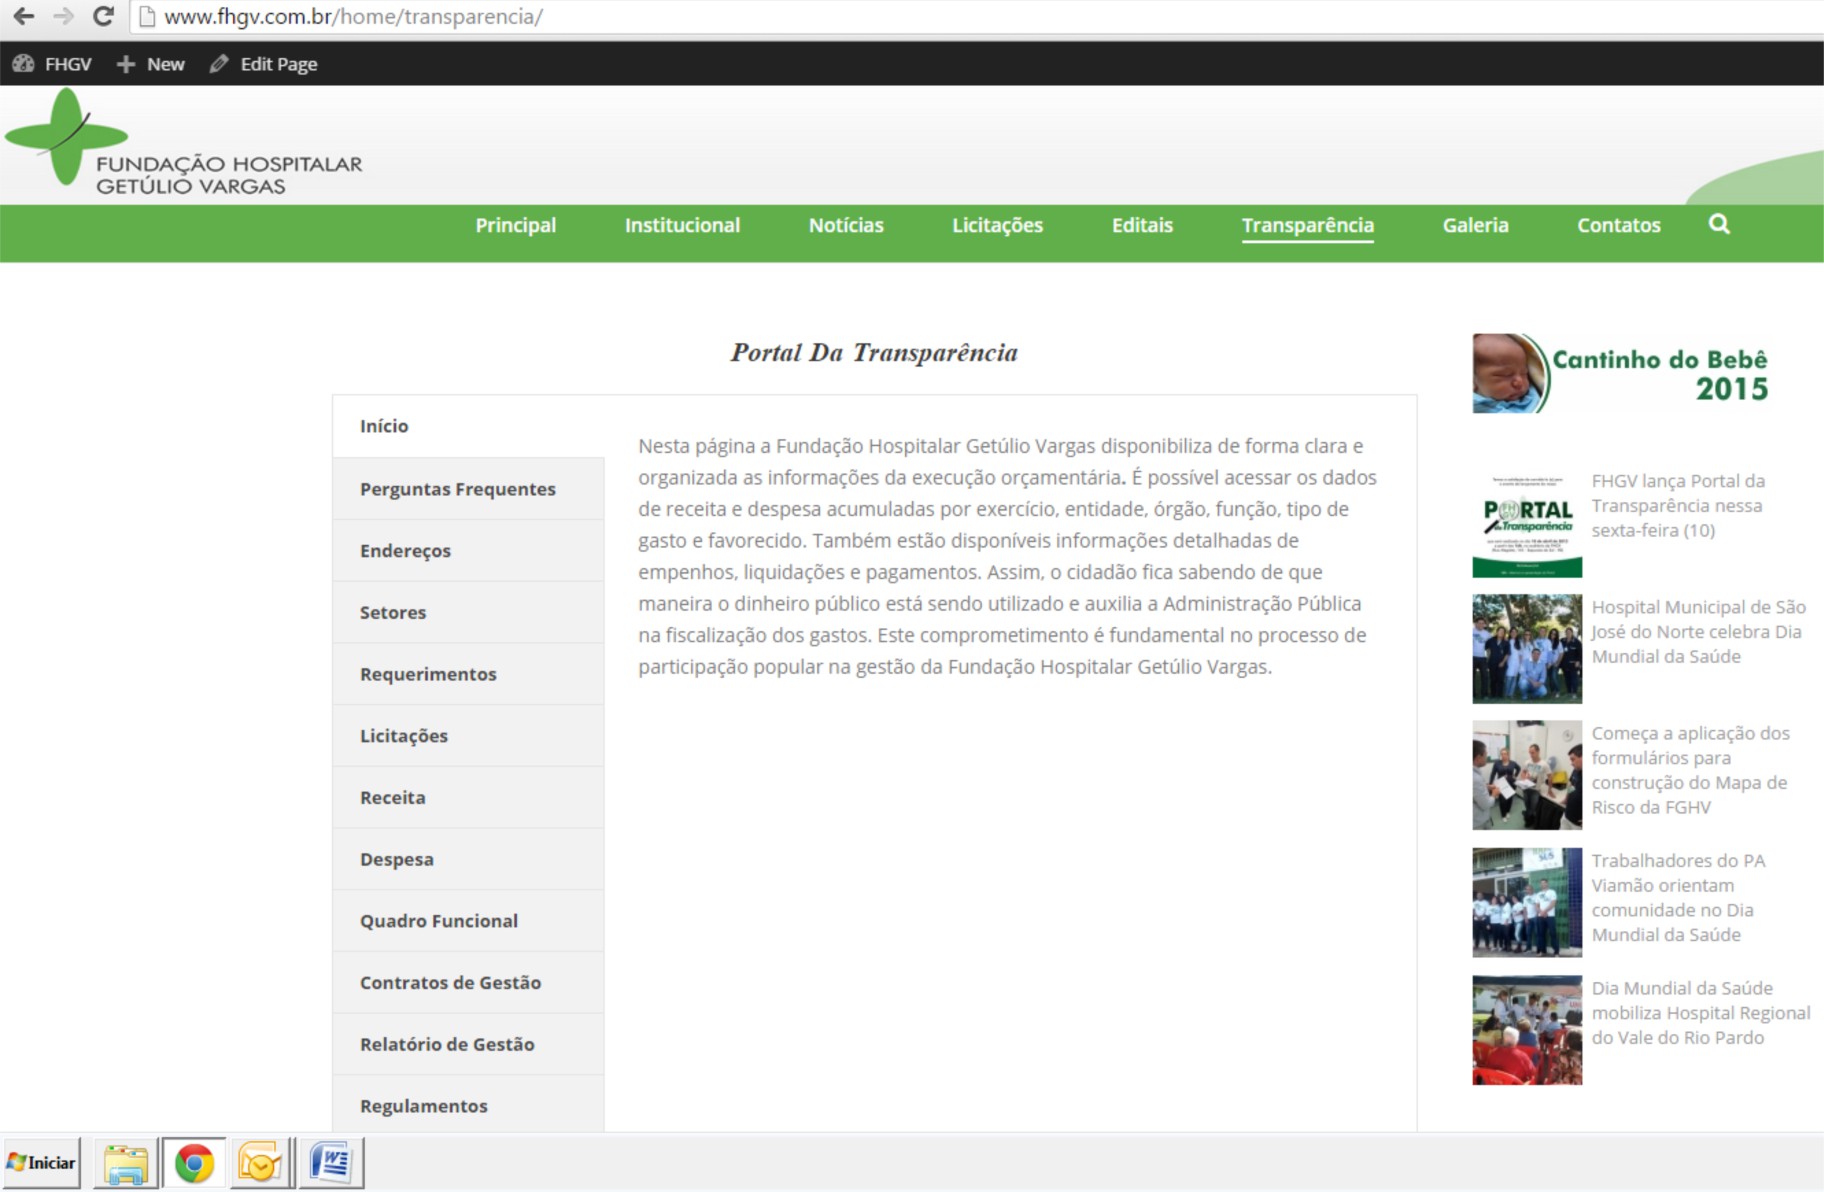This screenshot has width=1824, height=1192.
Task: Open Outlook mail icon in taskbar
Action: (x=261, y=1163)
